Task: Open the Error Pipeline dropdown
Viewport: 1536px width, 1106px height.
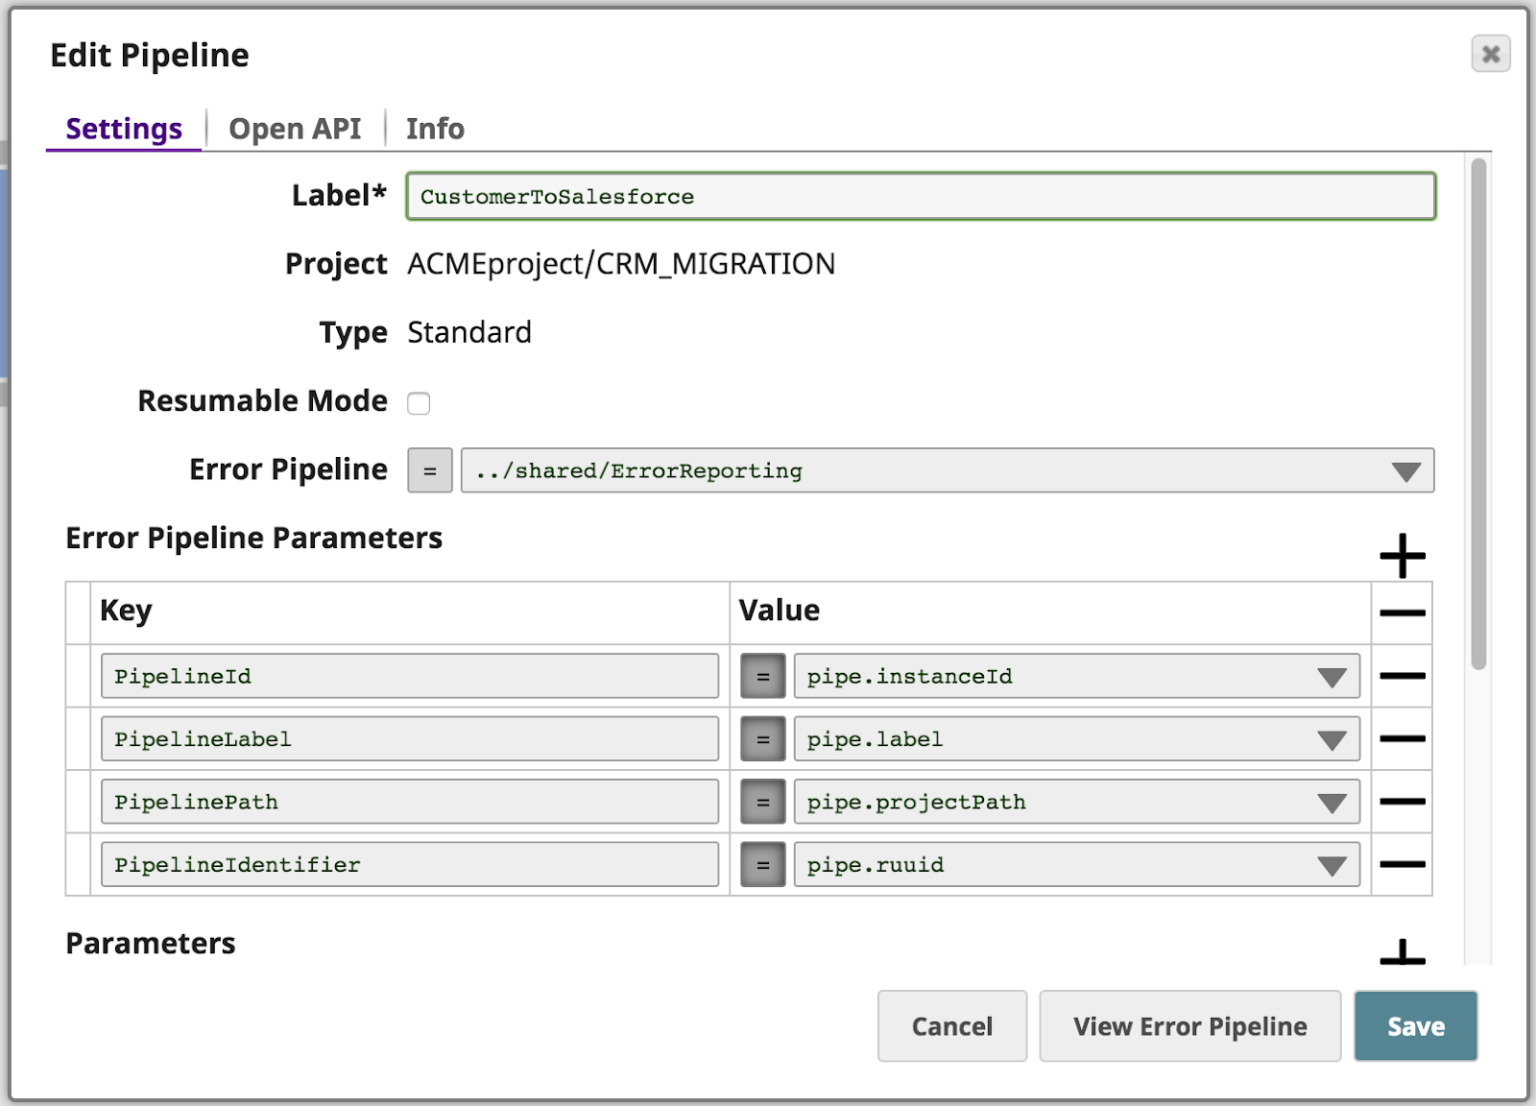Action: tap(1408, 470)
